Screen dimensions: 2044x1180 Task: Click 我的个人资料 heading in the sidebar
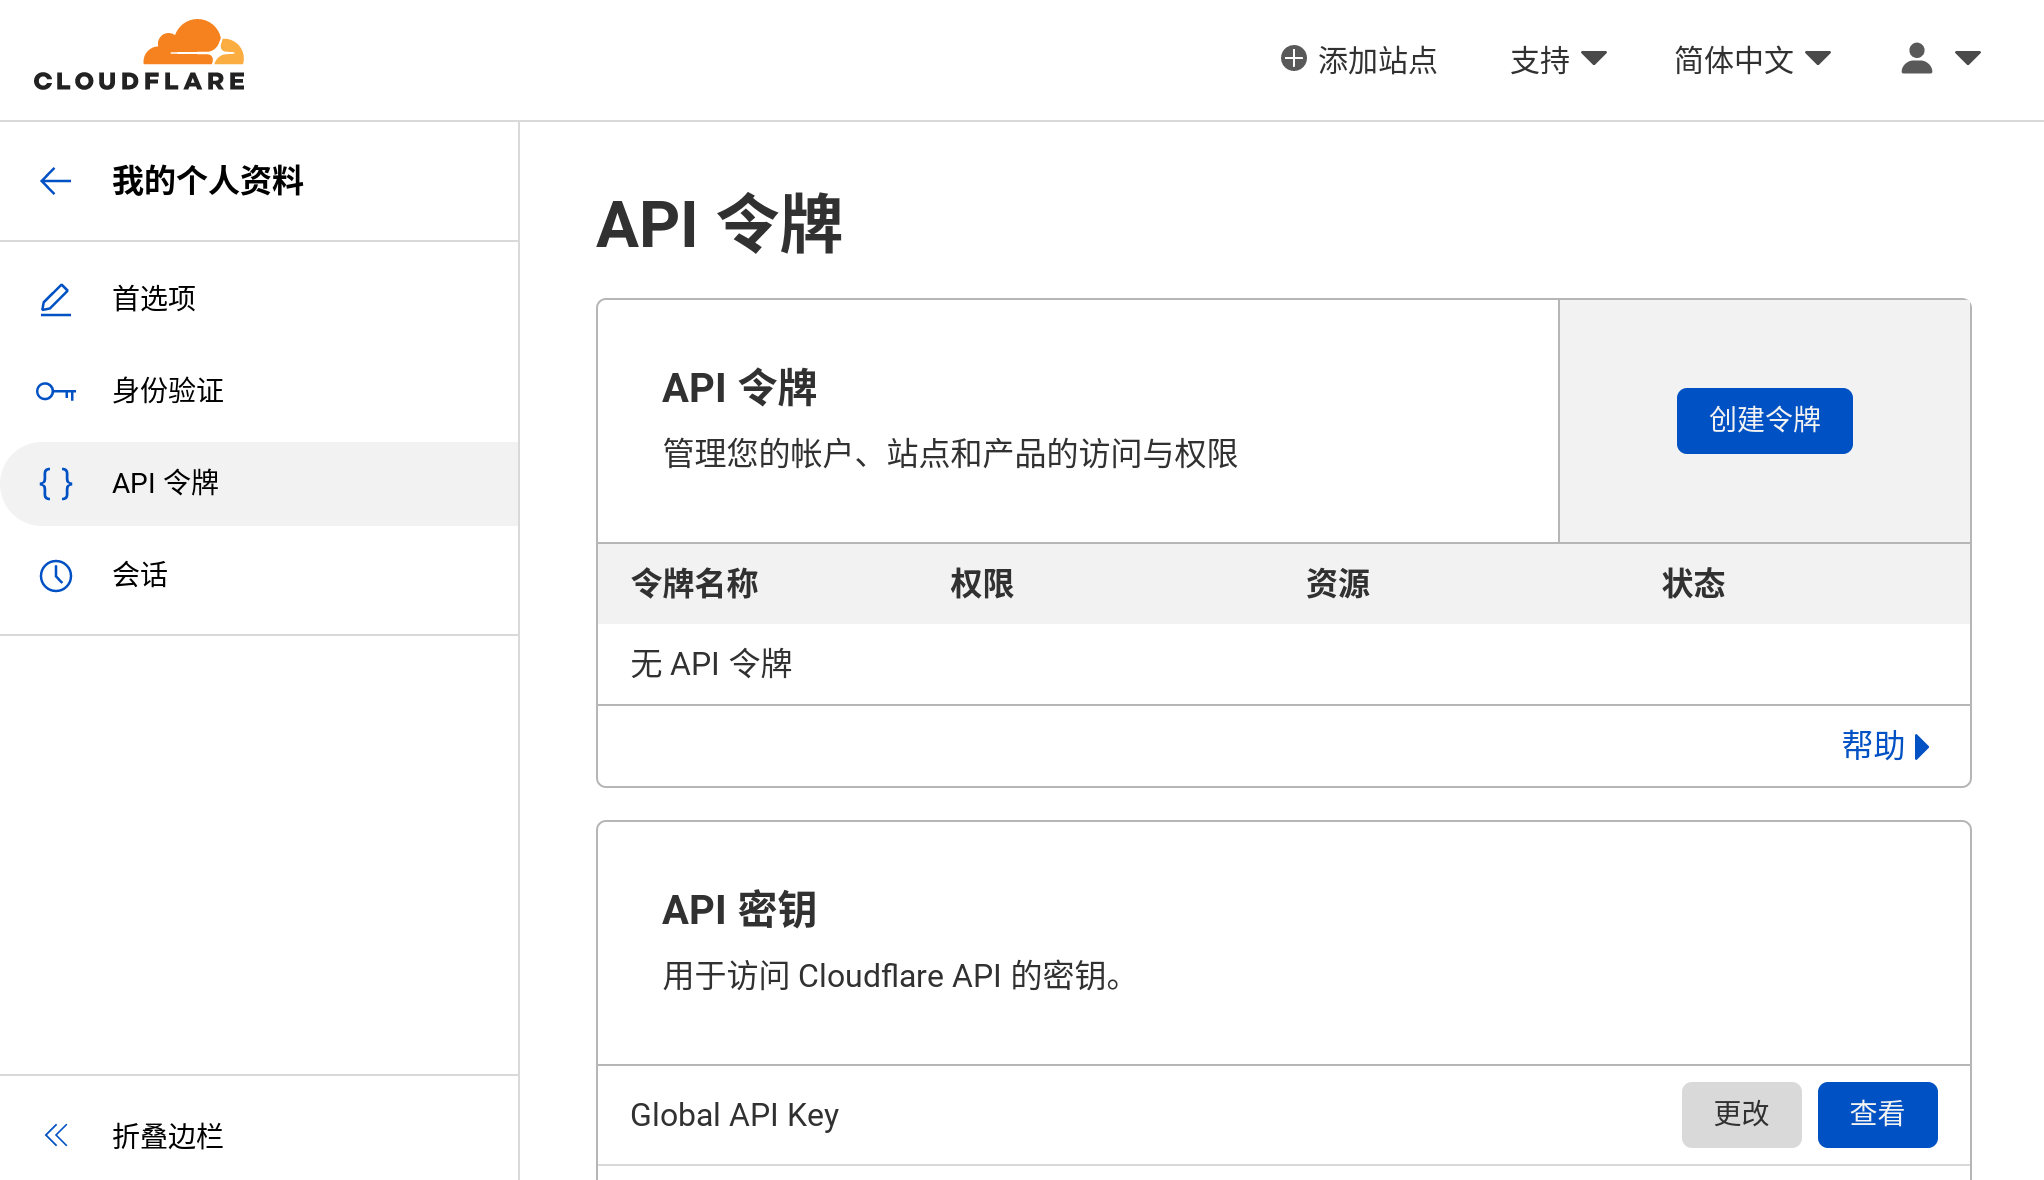tap(208, 181)
